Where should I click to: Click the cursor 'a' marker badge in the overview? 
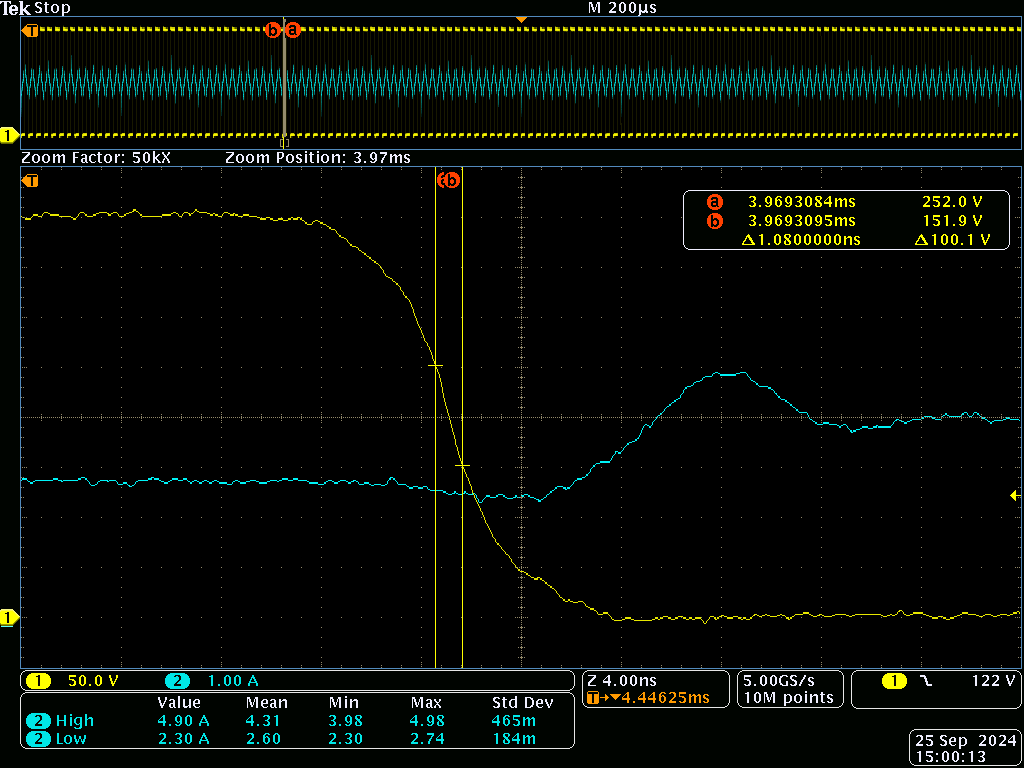[293, 30]
